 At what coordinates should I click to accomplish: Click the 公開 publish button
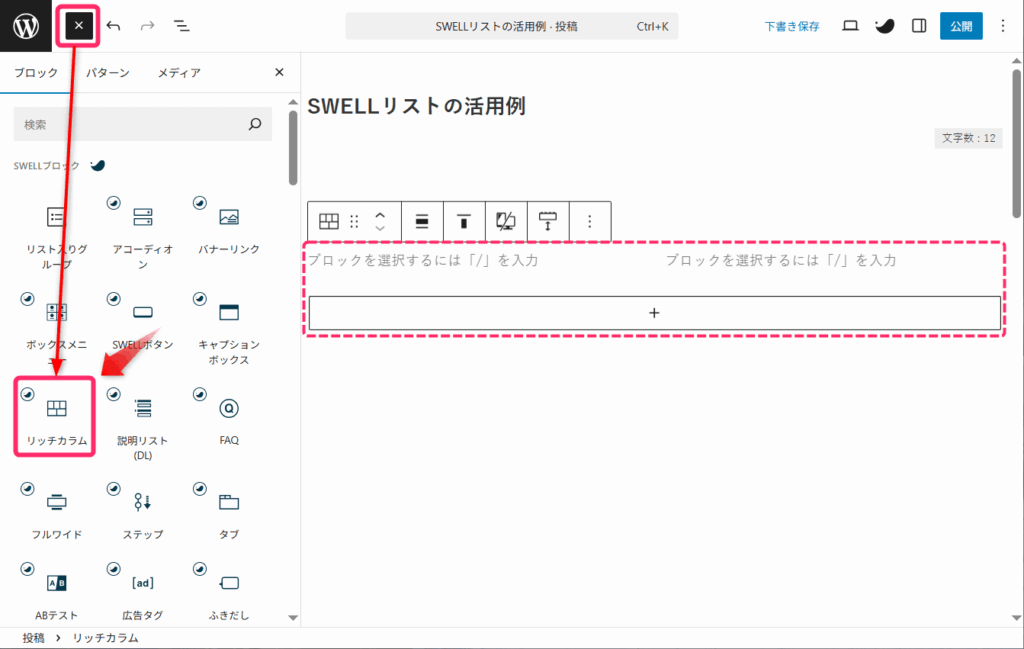point(961,26)
